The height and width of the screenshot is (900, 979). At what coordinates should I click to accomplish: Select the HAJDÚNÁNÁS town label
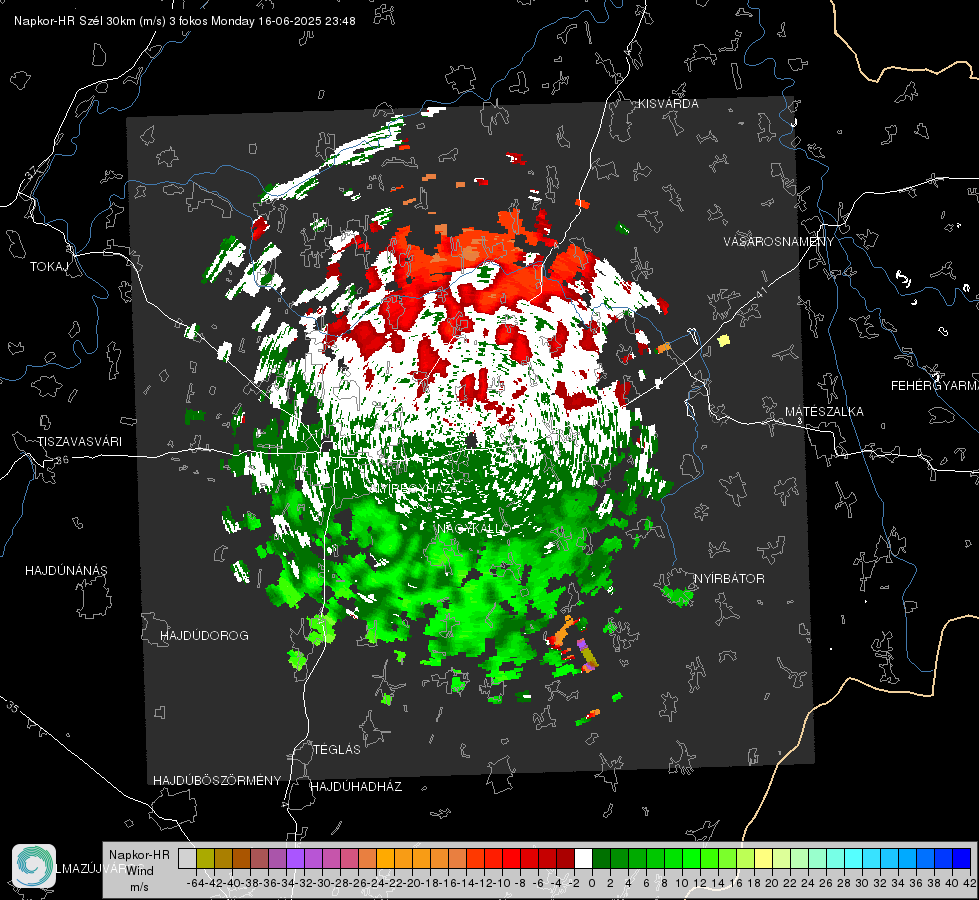[66, 570]
